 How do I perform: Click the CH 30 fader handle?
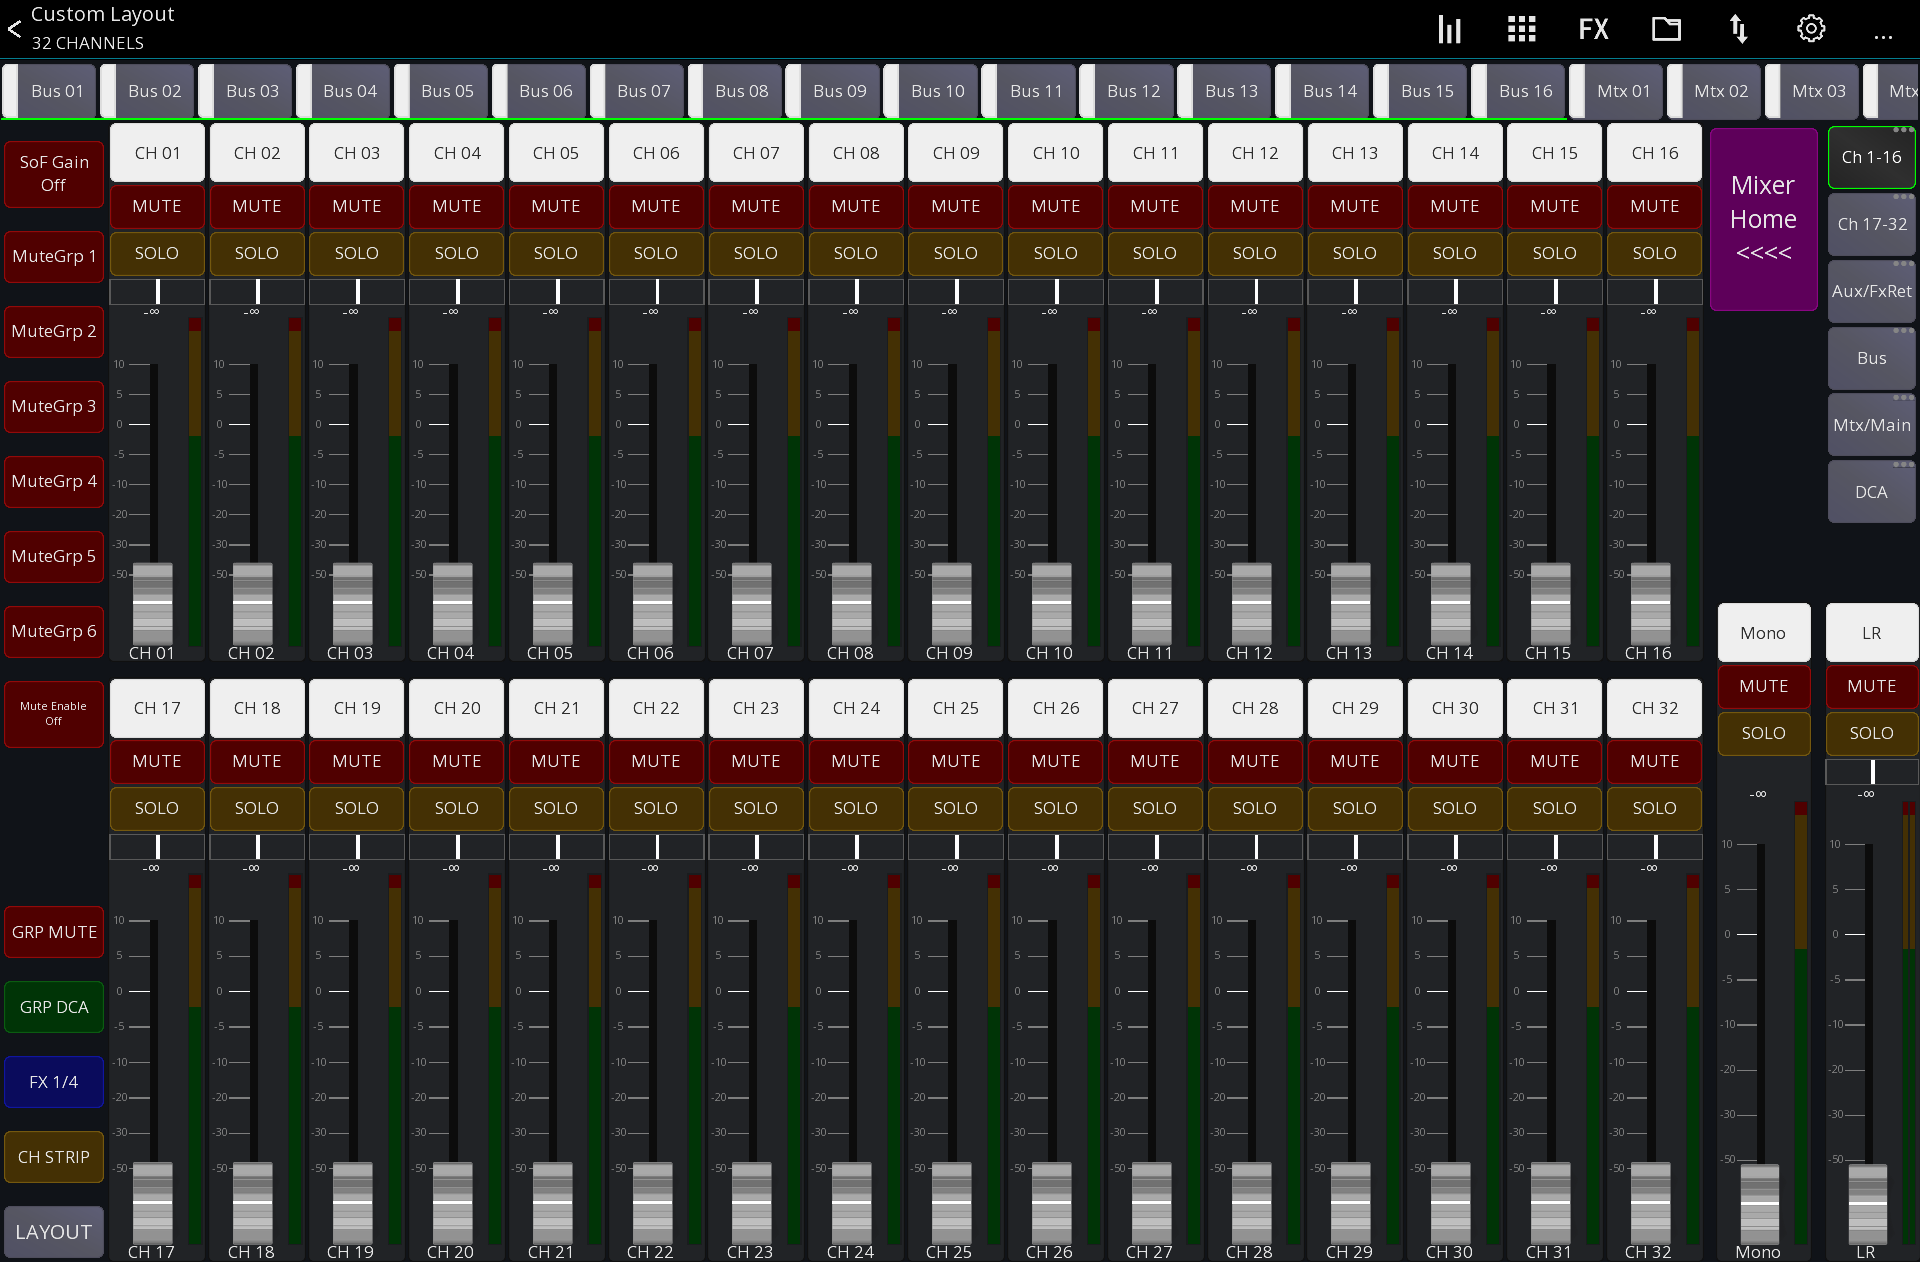pyautogui.click(x=1450, y=1202)
